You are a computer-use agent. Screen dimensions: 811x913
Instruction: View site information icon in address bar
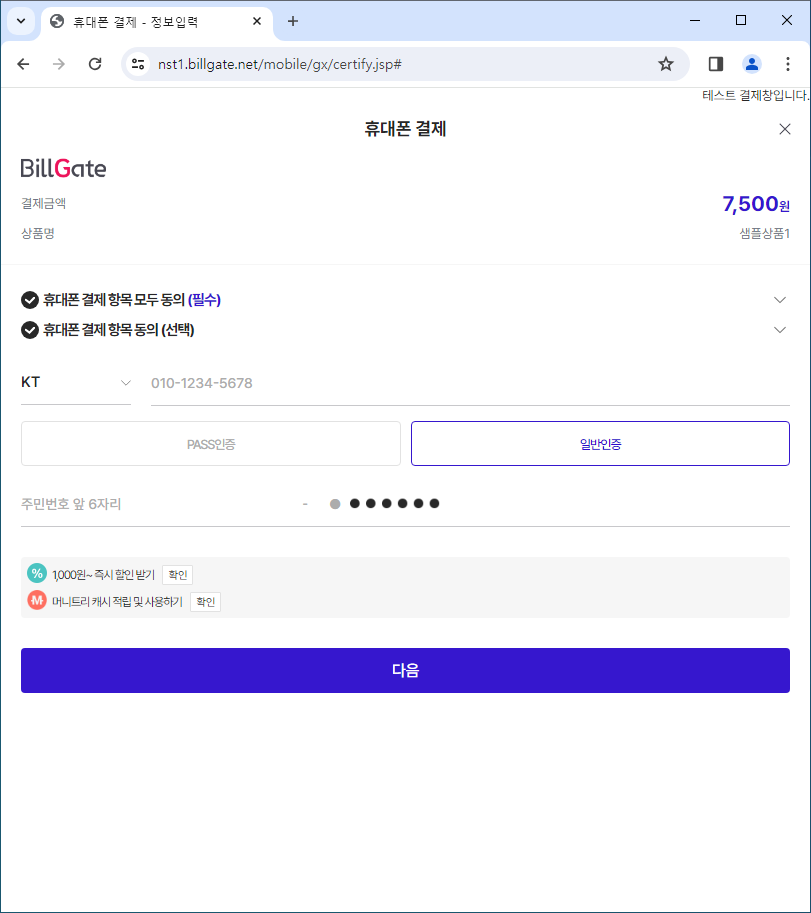point(138,64)
